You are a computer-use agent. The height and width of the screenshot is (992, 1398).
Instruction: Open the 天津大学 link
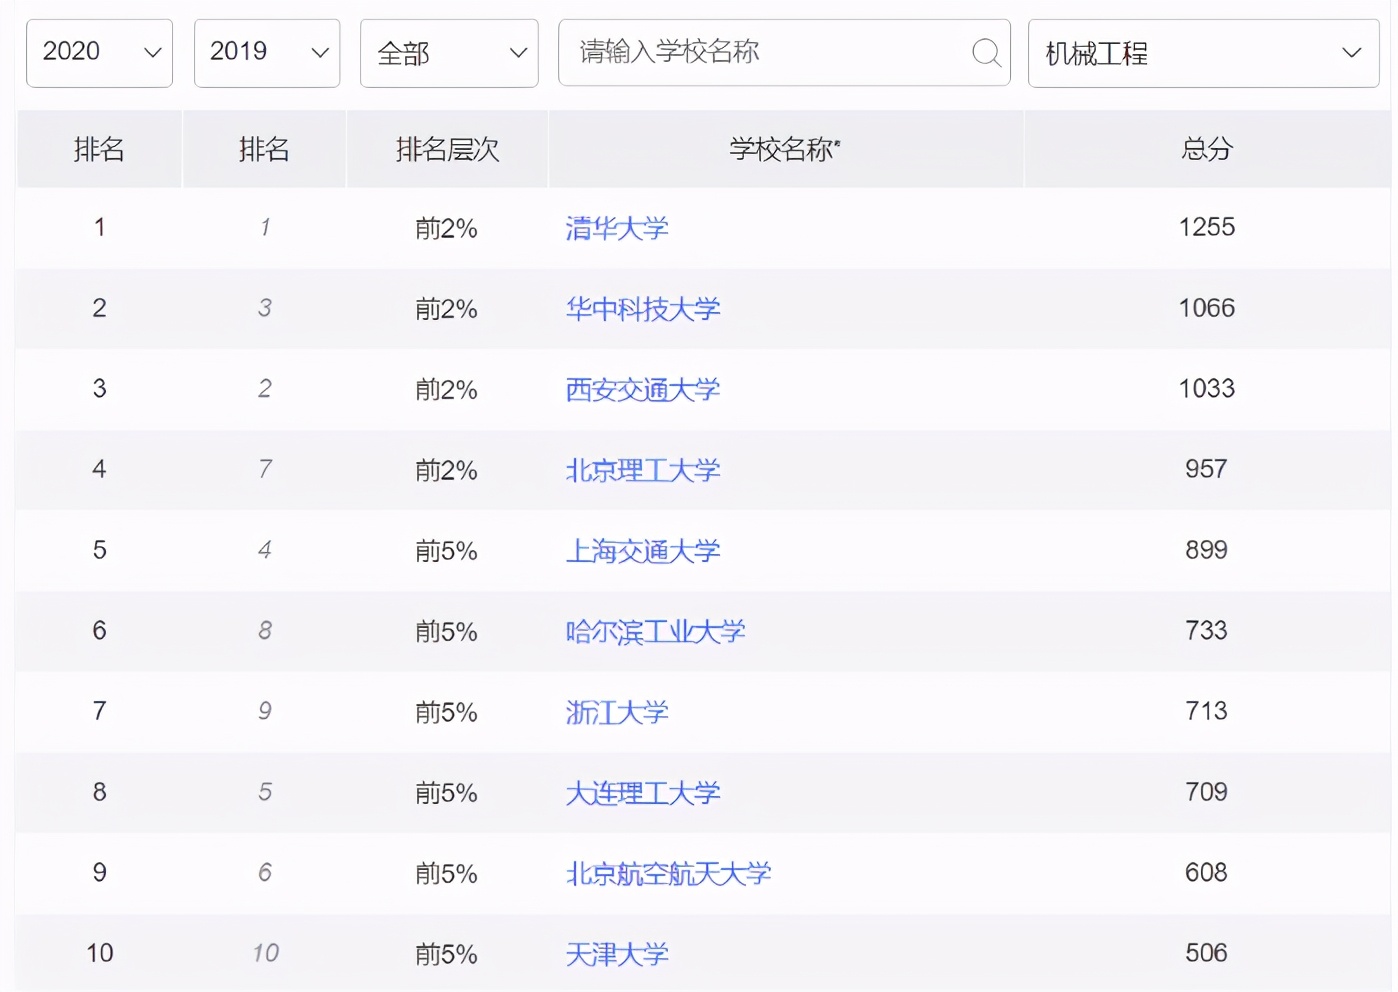[616, 954]
